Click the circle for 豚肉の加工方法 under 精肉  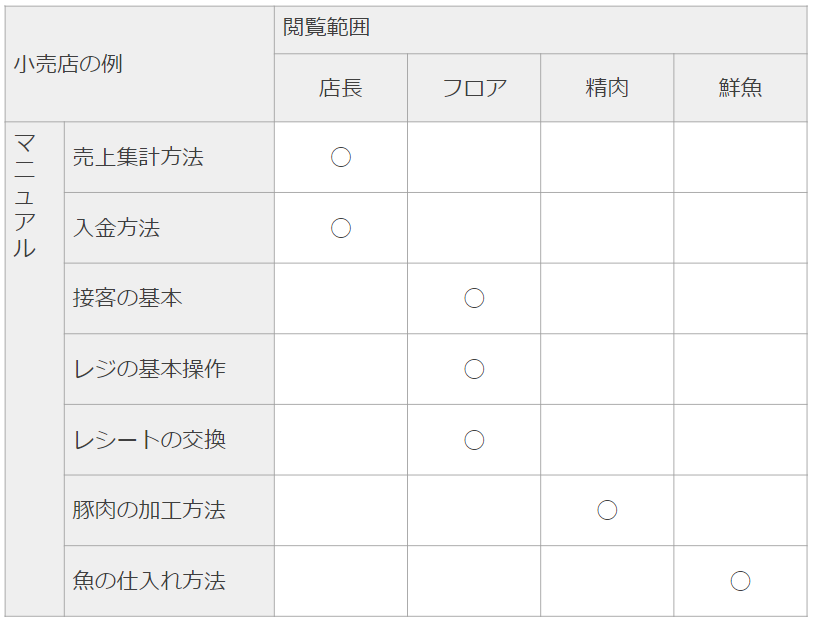pyautogui.click(x=607, y=510)
